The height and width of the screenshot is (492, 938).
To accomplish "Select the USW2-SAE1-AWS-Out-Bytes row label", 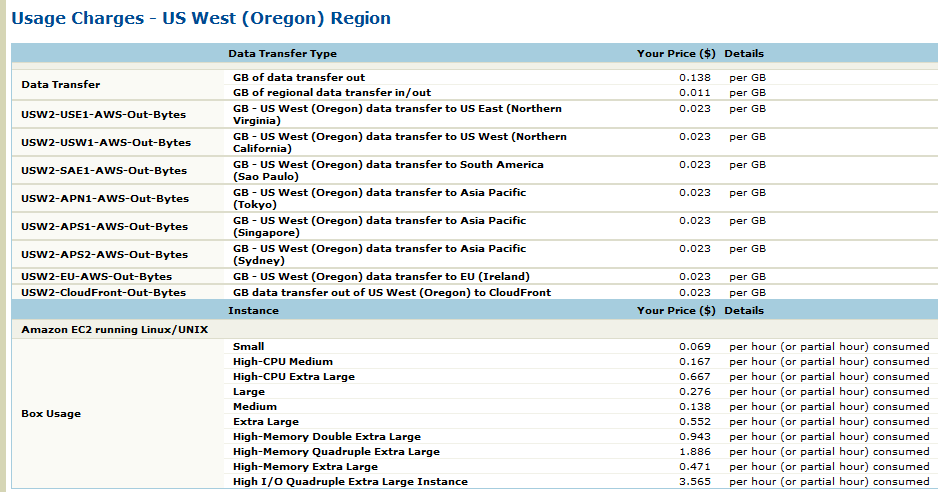I will (x=104, y=170).
